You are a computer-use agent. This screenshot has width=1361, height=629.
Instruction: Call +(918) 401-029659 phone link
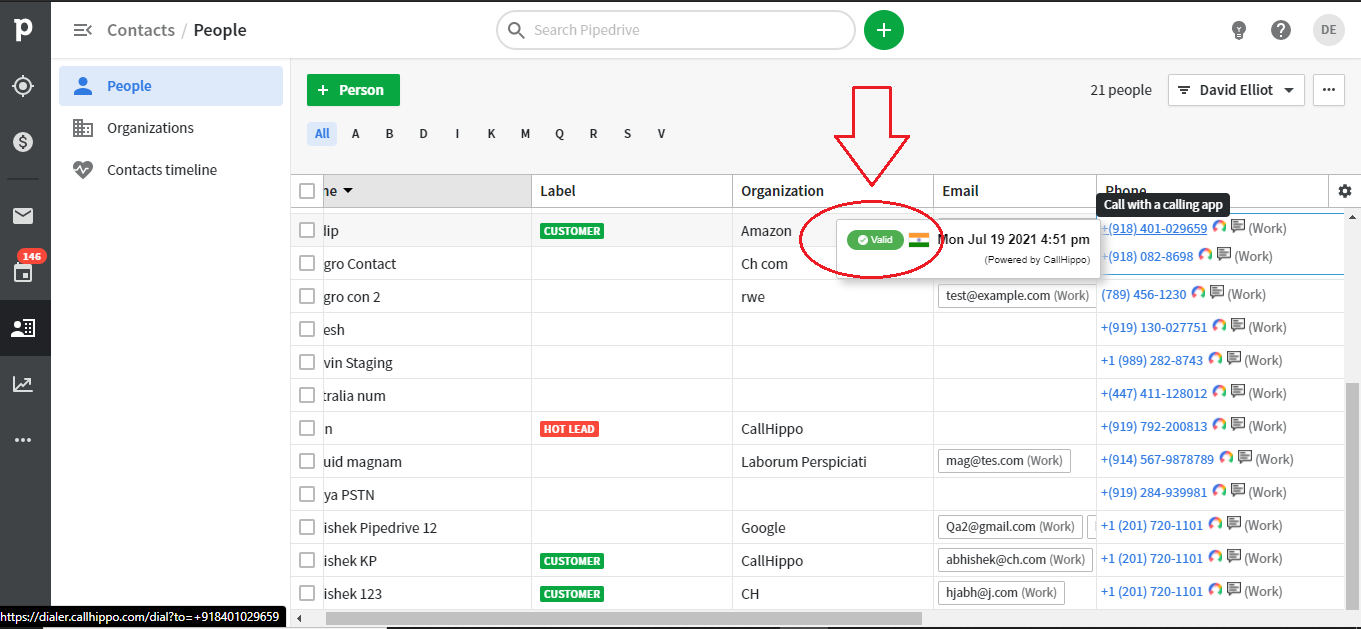click(1154, 228)
